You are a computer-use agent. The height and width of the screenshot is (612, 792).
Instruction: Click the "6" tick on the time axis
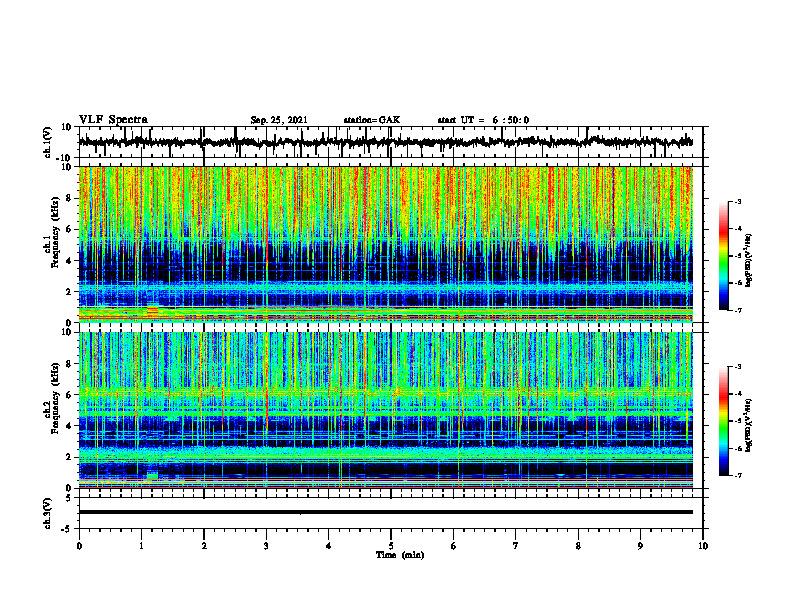tap(453, 546)
